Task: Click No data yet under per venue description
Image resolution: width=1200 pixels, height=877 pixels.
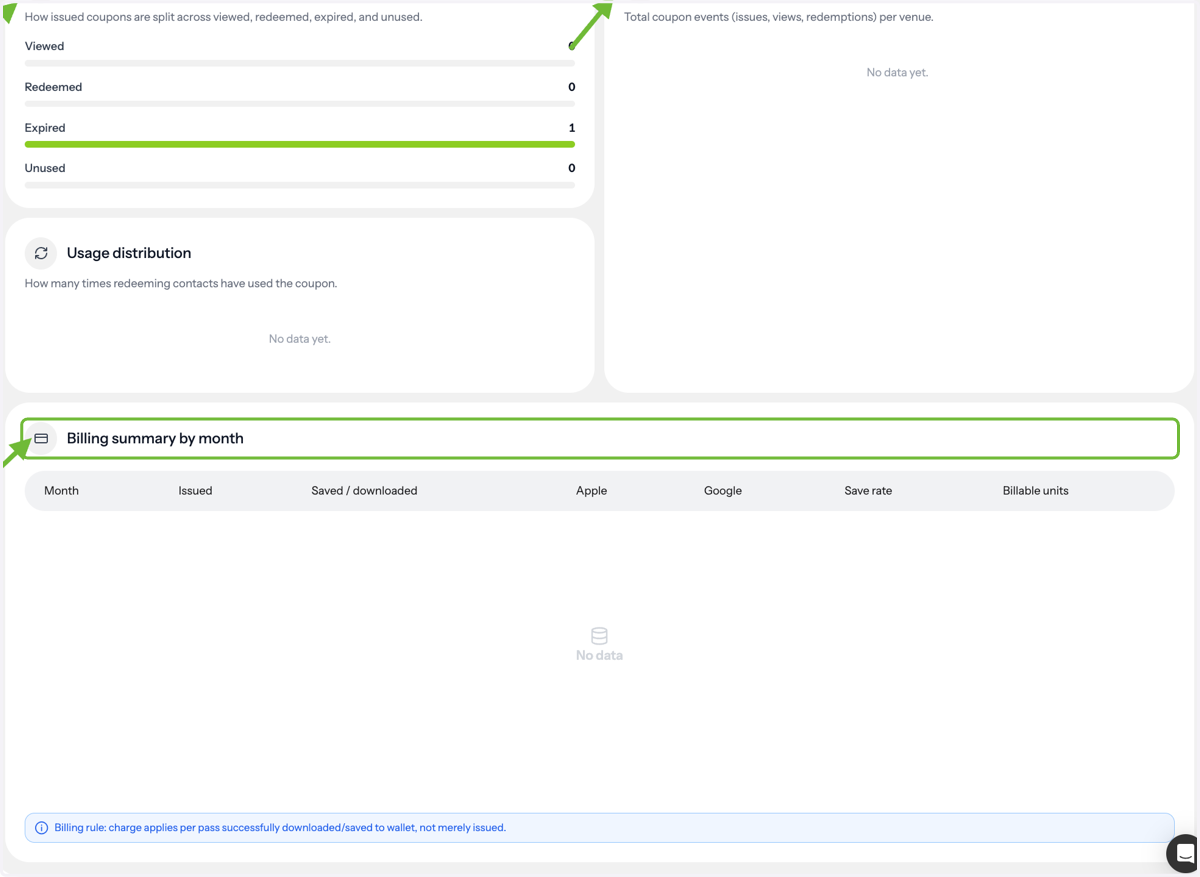Action: (897, 72)
